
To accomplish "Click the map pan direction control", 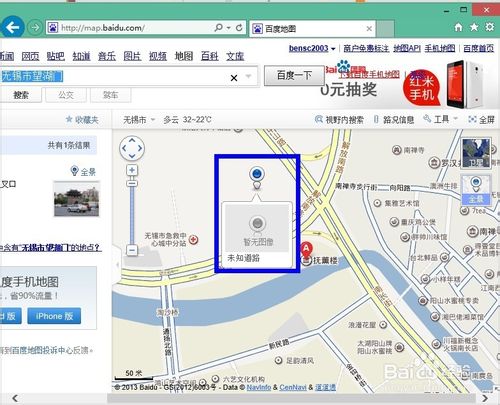I will pos(132,148).
